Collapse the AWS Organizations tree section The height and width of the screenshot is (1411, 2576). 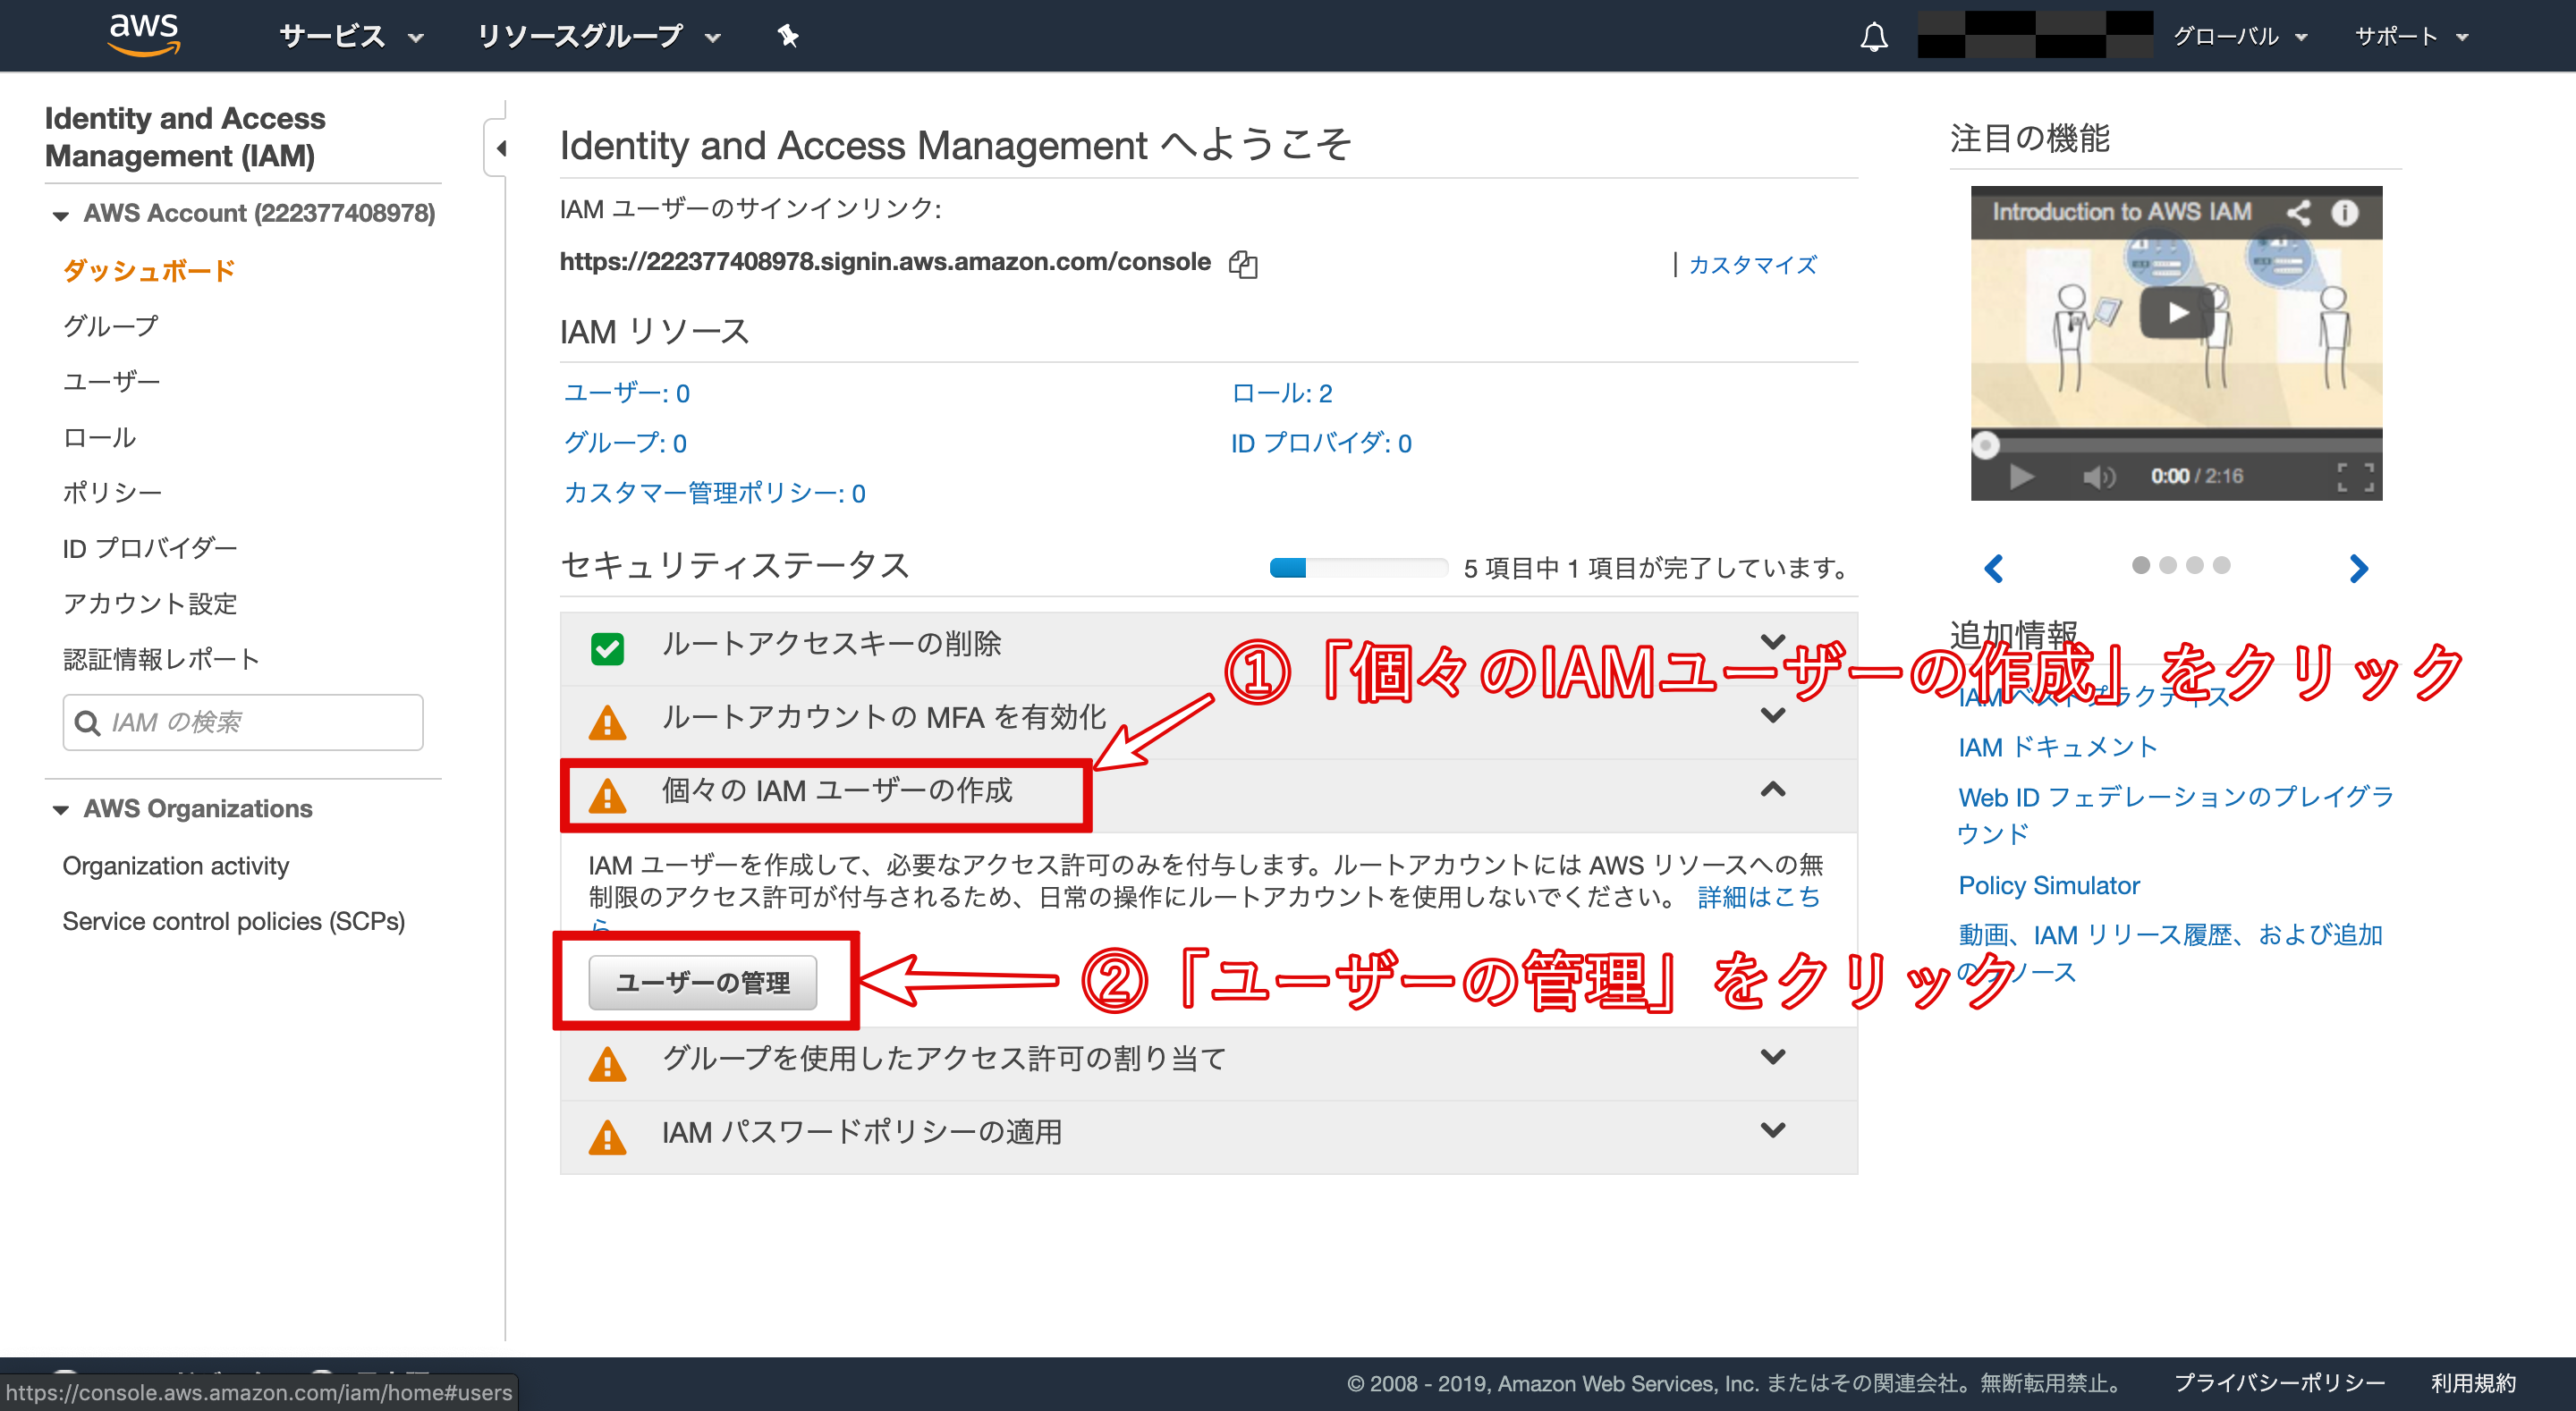coord(61,809)
